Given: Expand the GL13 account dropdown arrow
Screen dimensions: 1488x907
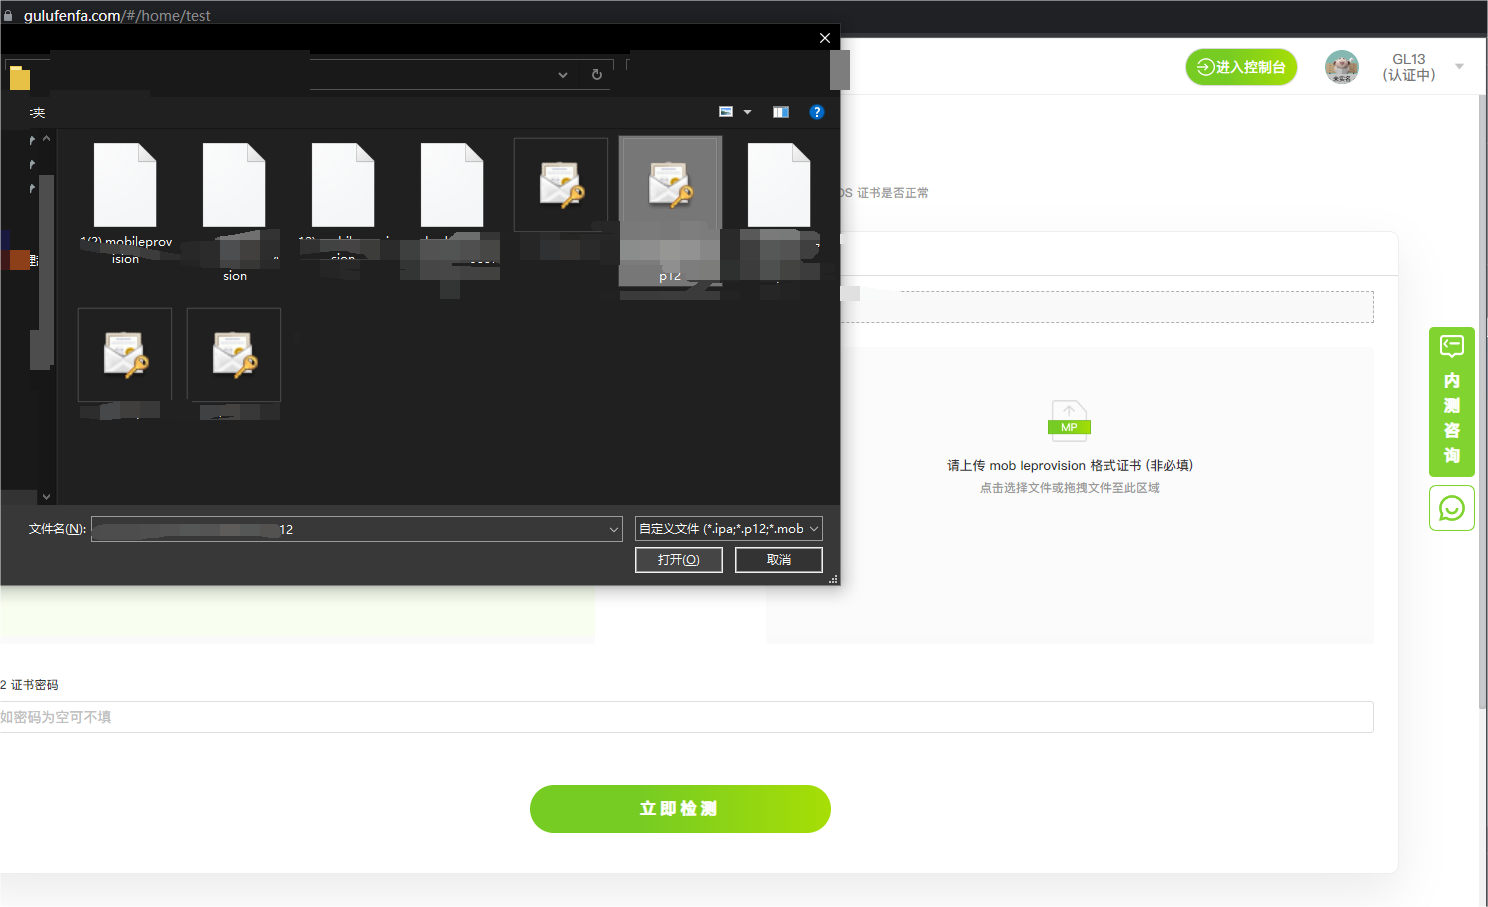Looking at the screenshot, I should 1459,67.
